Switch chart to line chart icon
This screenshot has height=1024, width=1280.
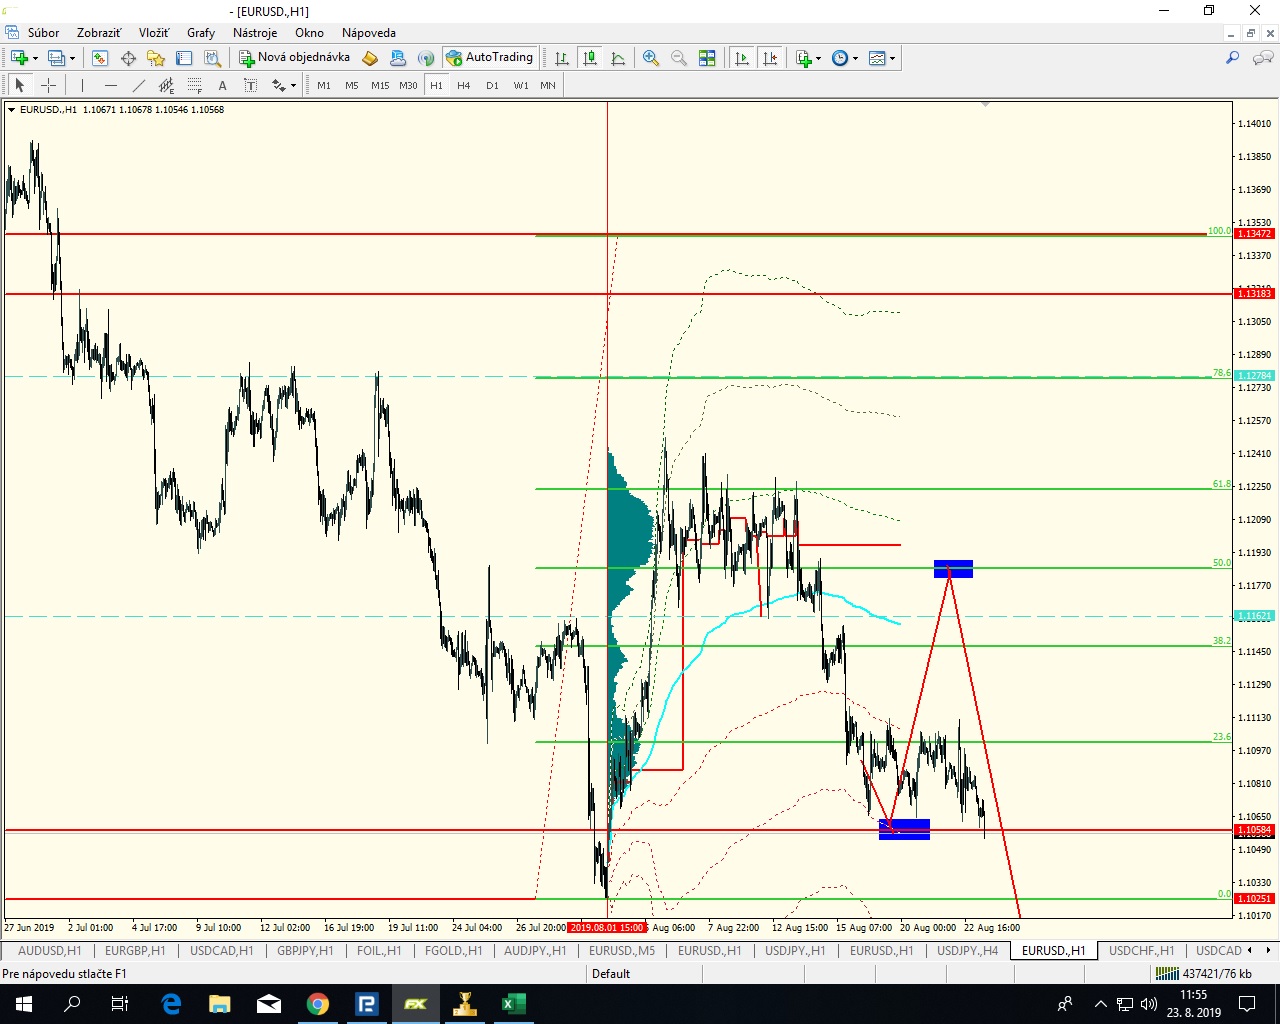(x=618, y=58)
